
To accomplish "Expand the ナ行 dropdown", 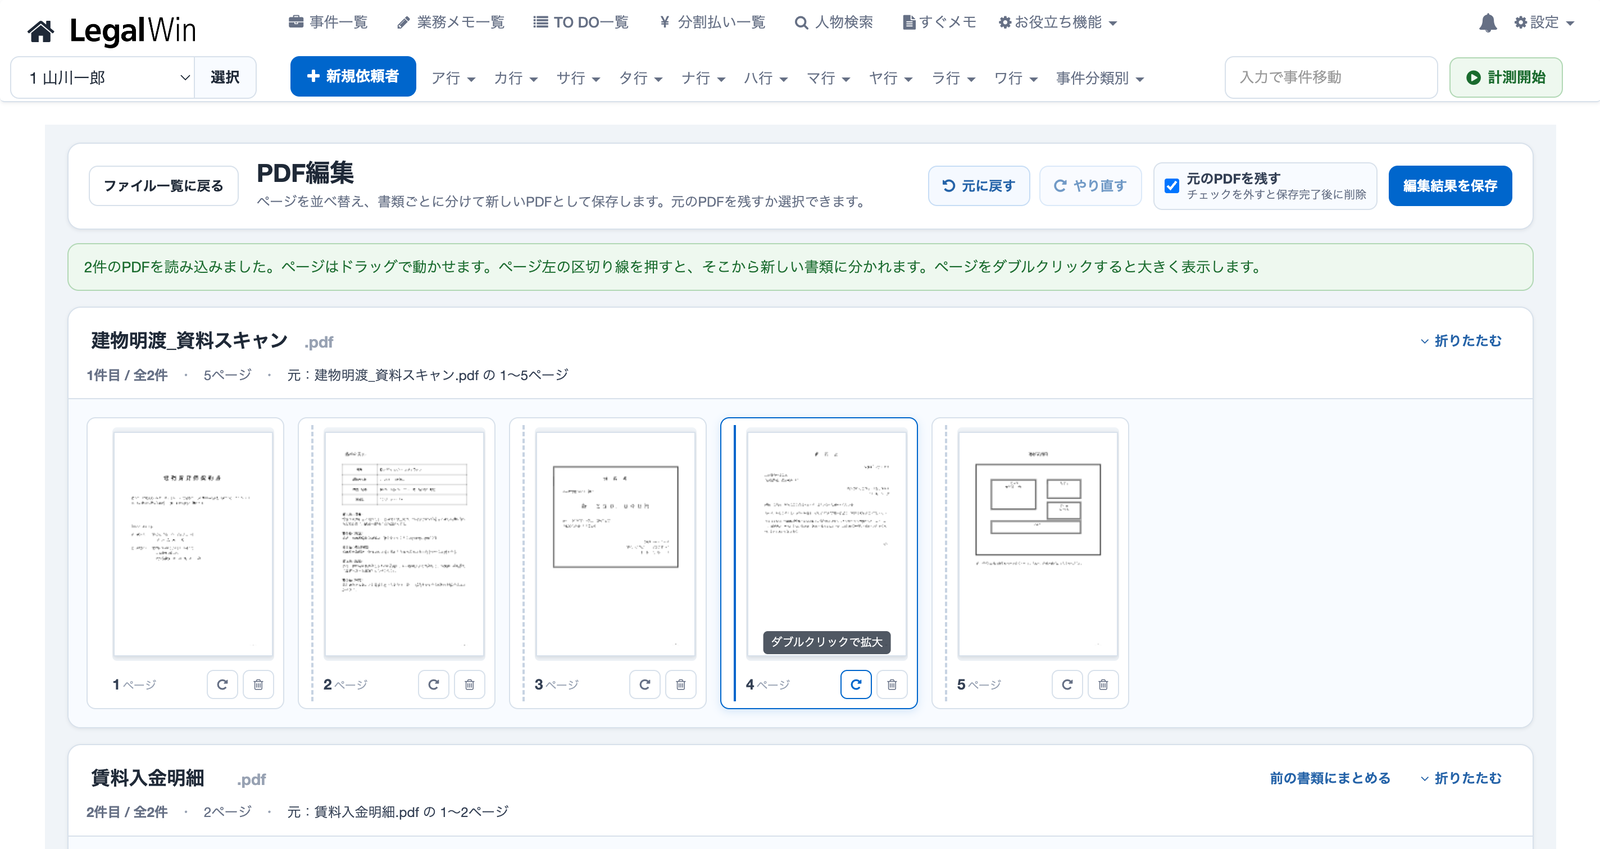I will (703, 78).
